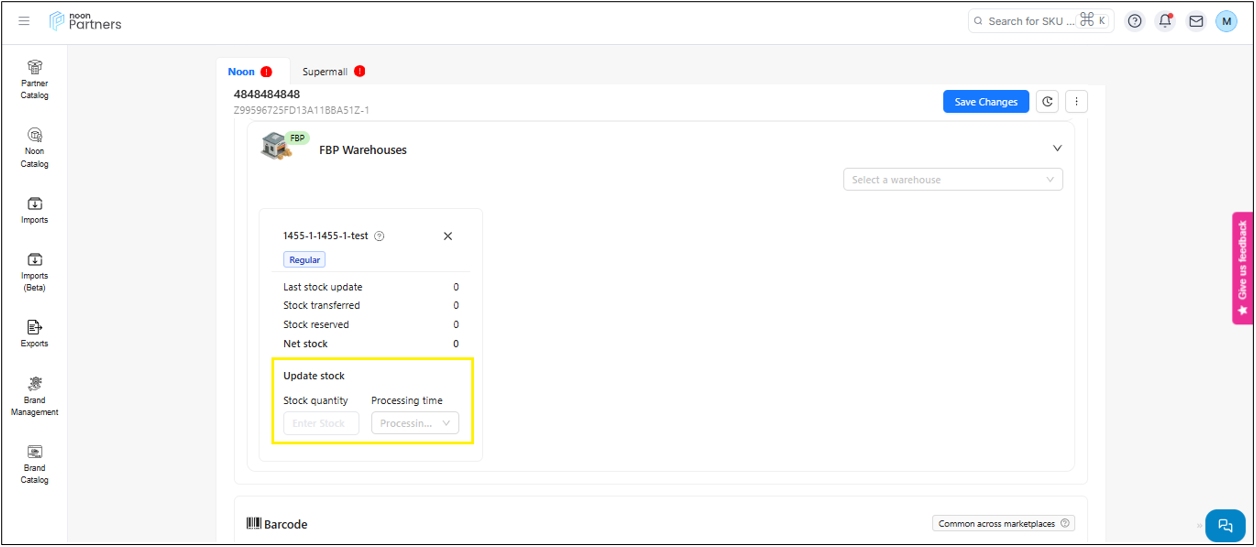Open the Give us feedback panel
The height and width of the screenshot is (547, 1256).
pyautogui.click(x=1242, y=267)
